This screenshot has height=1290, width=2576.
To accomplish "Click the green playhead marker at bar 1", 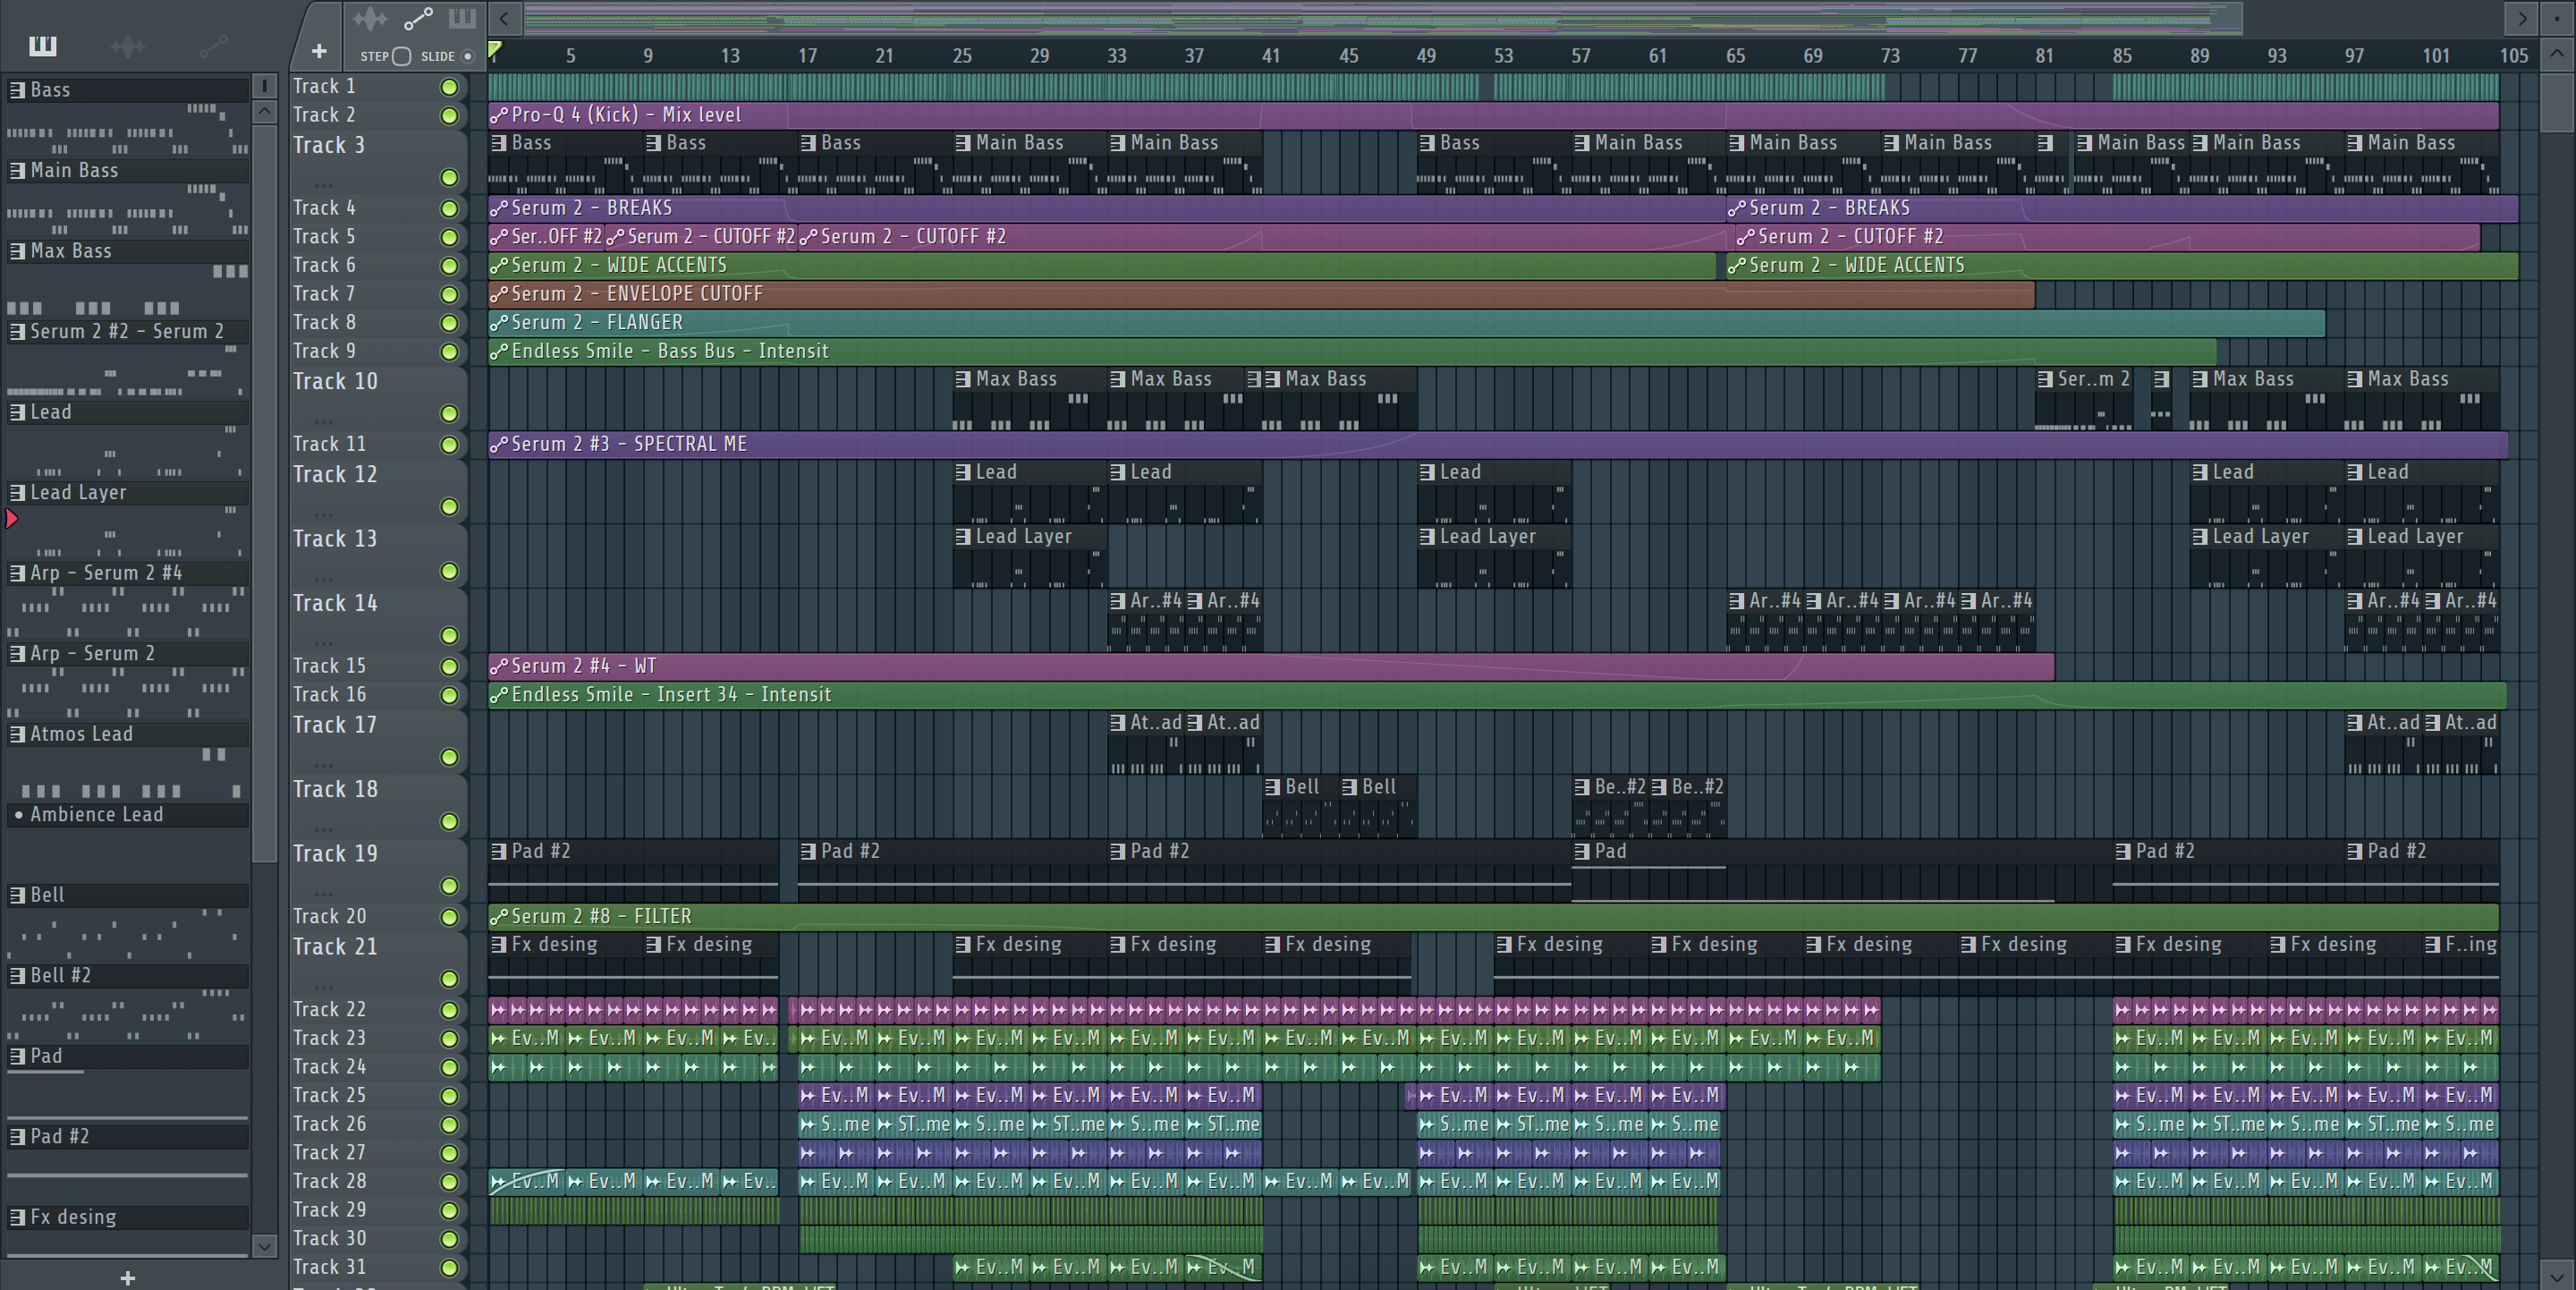I will (x=494, y=49).
